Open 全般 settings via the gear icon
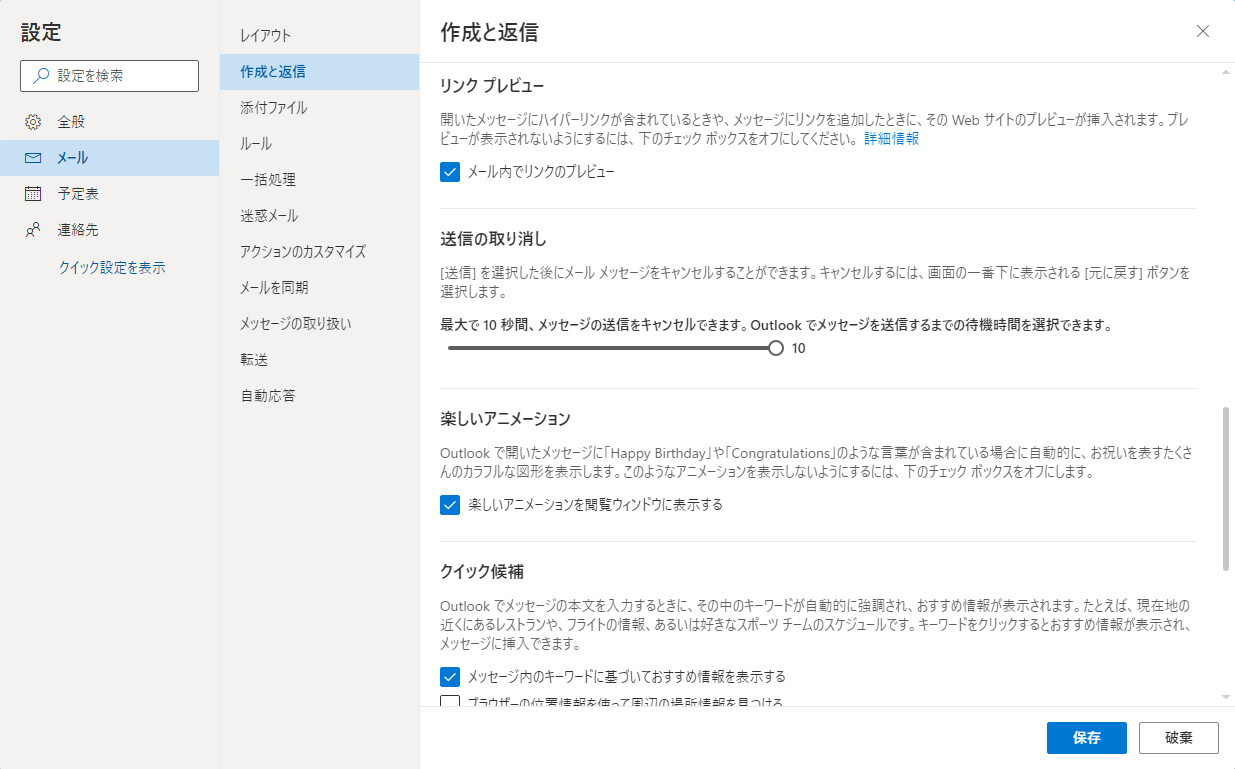The image size is (1235, 769). pyautogui.click(x=31, y=120)
